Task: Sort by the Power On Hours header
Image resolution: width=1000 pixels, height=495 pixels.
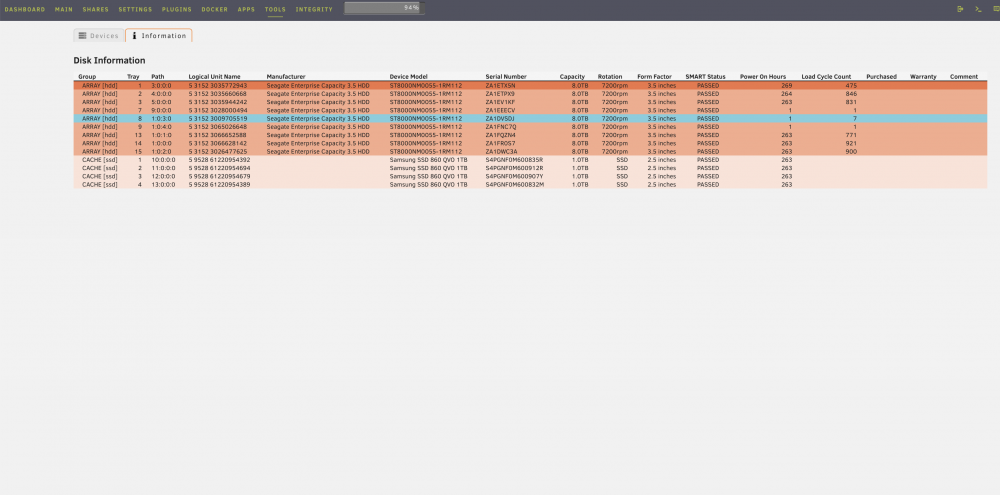Action: pos(763,77)
